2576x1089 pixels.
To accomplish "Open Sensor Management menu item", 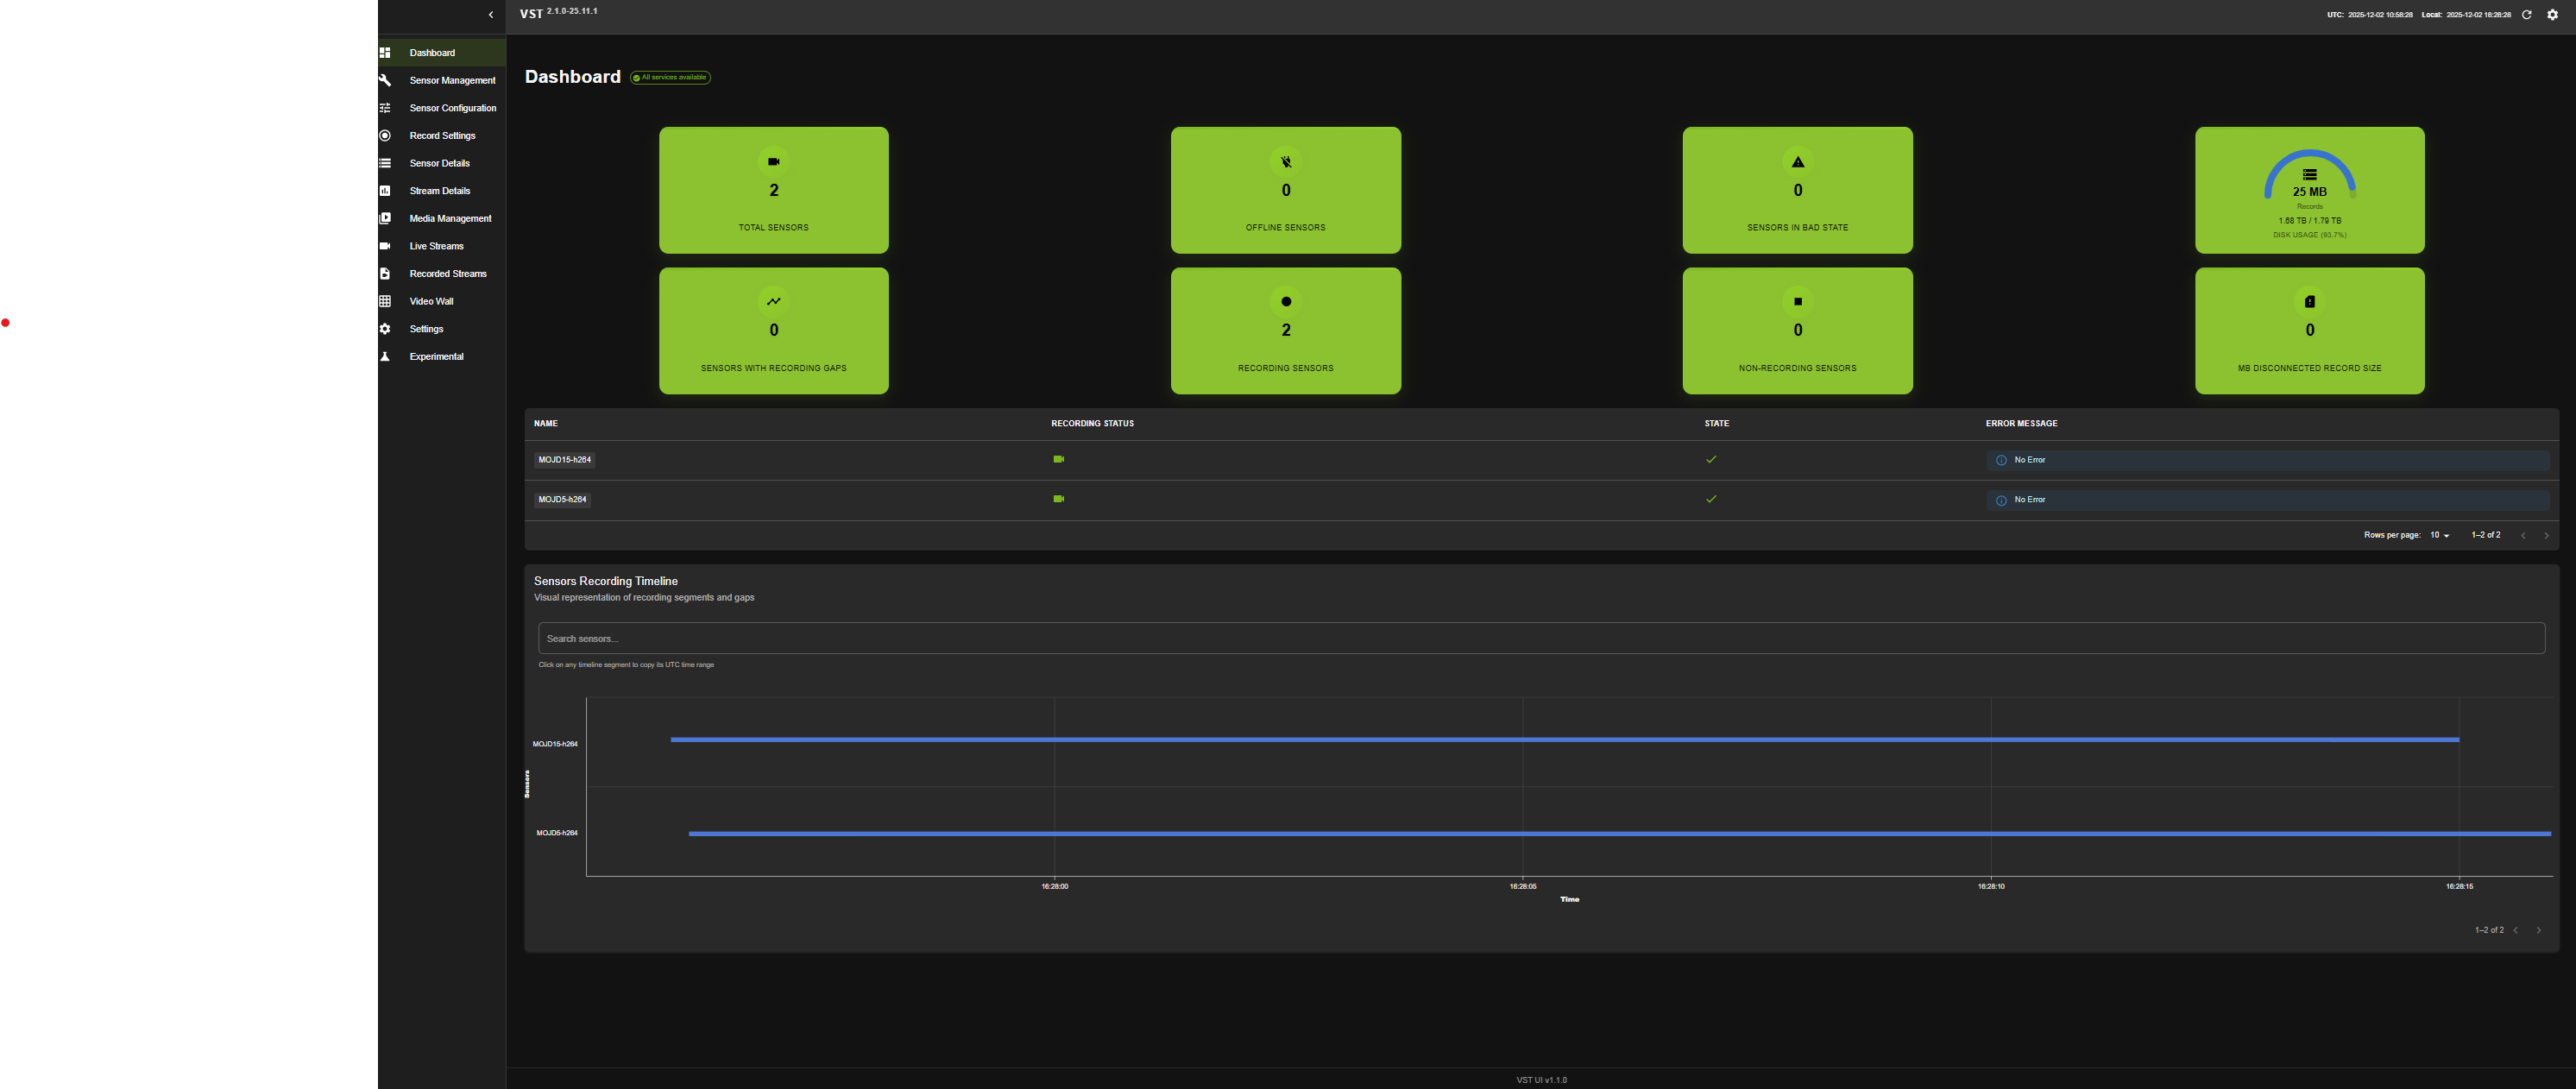I will point(451,80).
